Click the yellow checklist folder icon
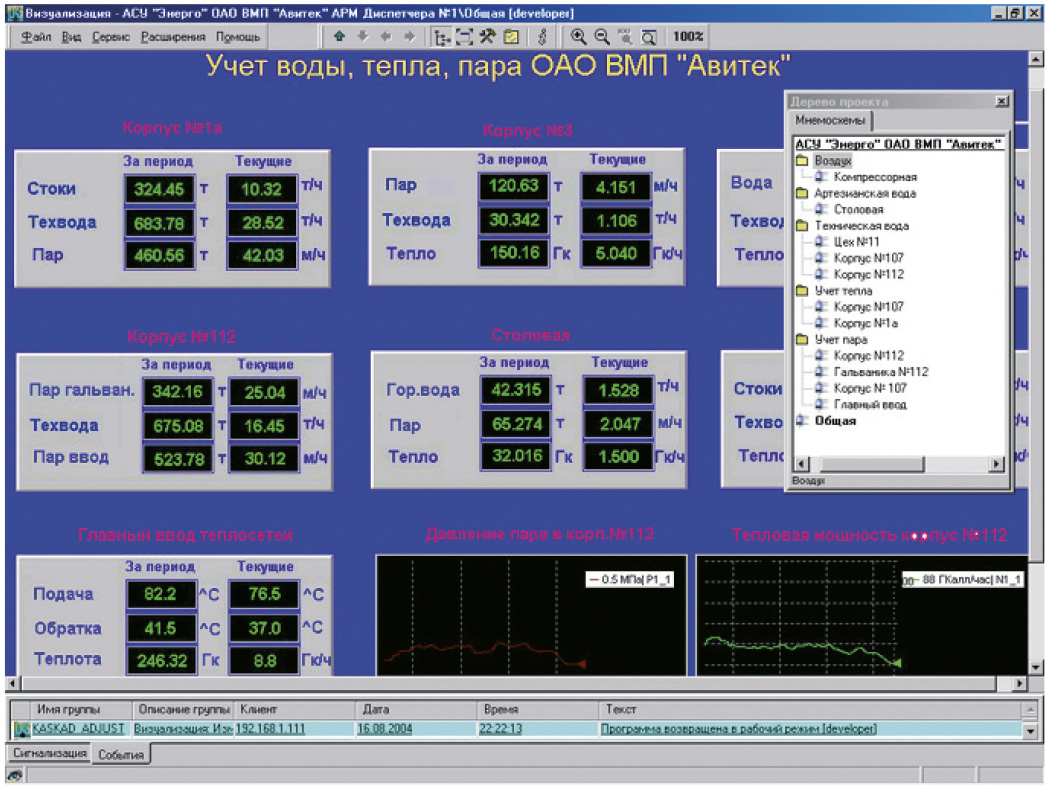1049x788 pixels. 511,37
